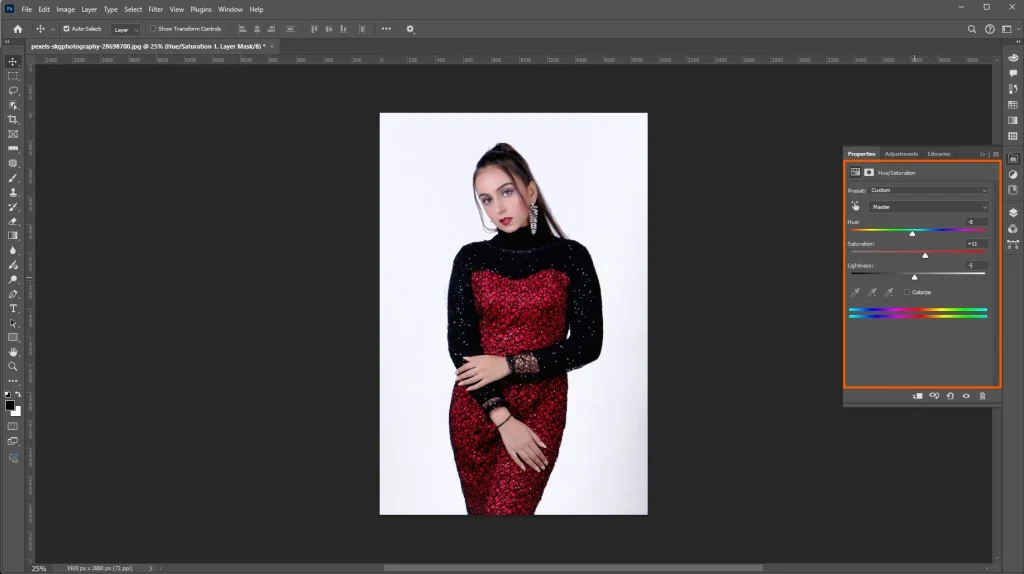Toggle adjustment layer visibility eye icon

click(967, 396)
